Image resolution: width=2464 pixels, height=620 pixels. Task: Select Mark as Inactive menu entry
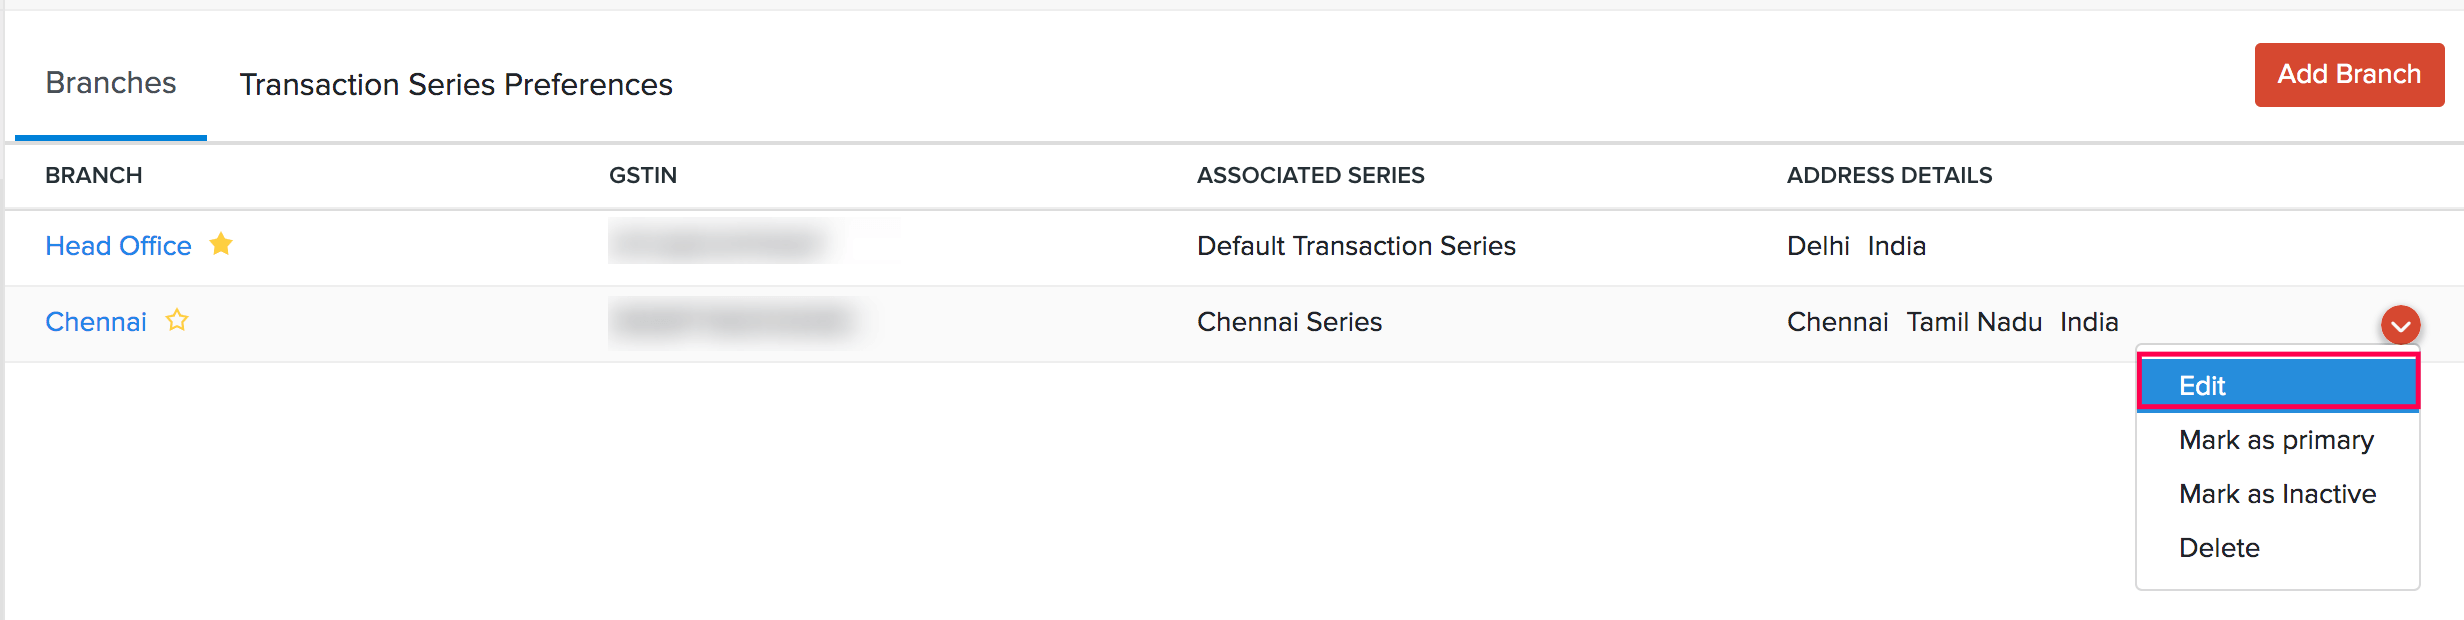coord(2277,494)
